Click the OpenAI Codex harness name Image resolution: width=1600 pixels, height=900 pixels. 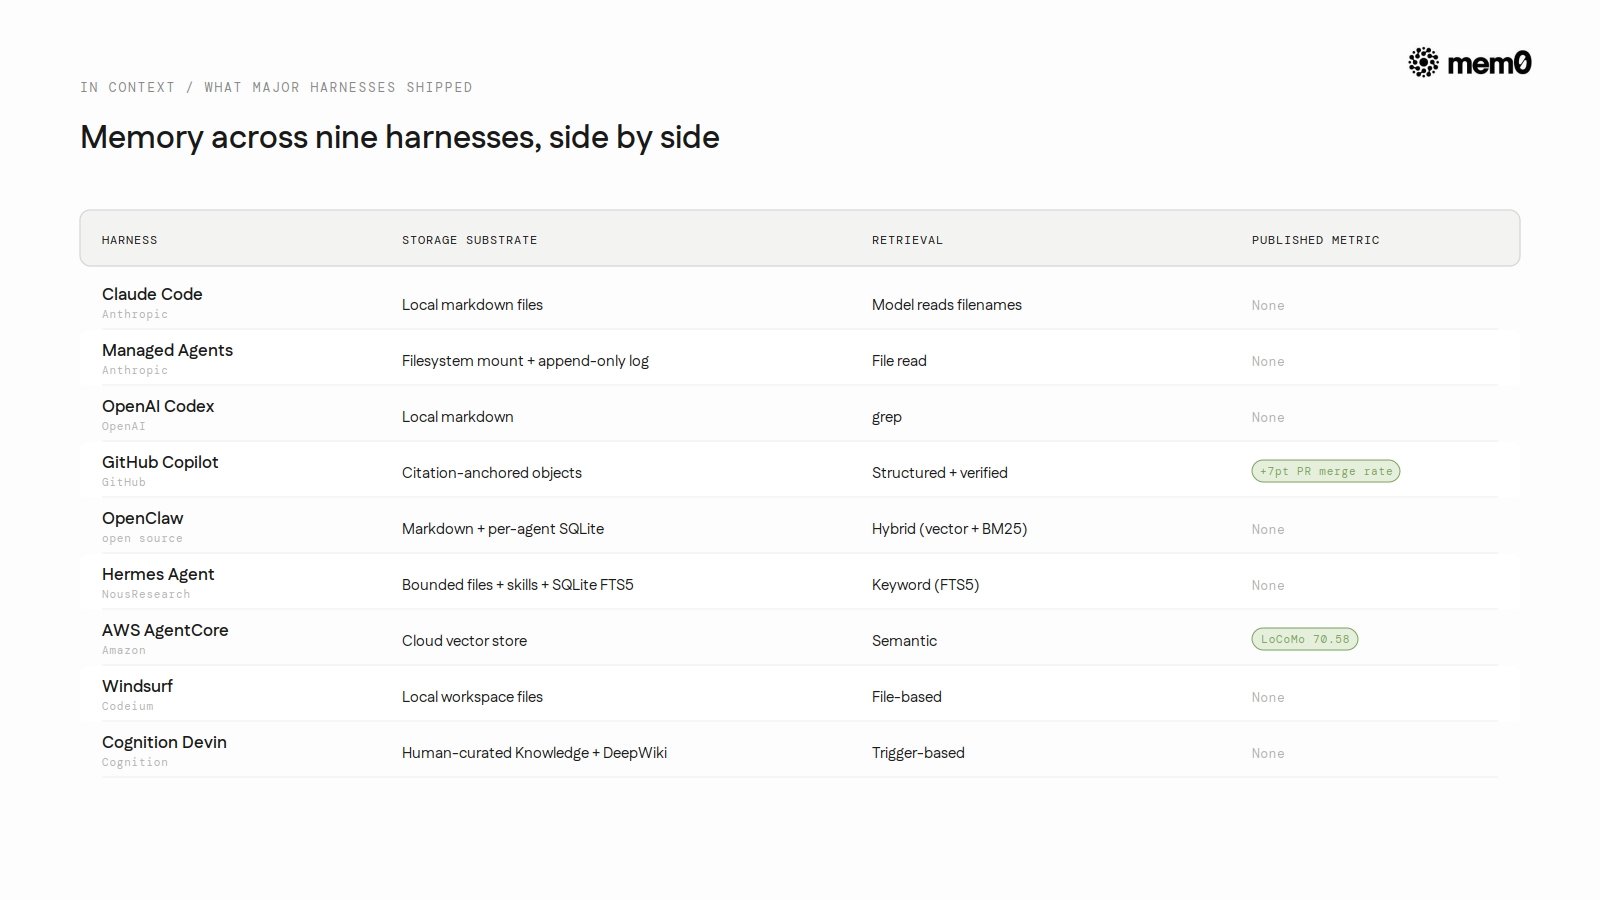pyautogui.click(x=158, y=406)
